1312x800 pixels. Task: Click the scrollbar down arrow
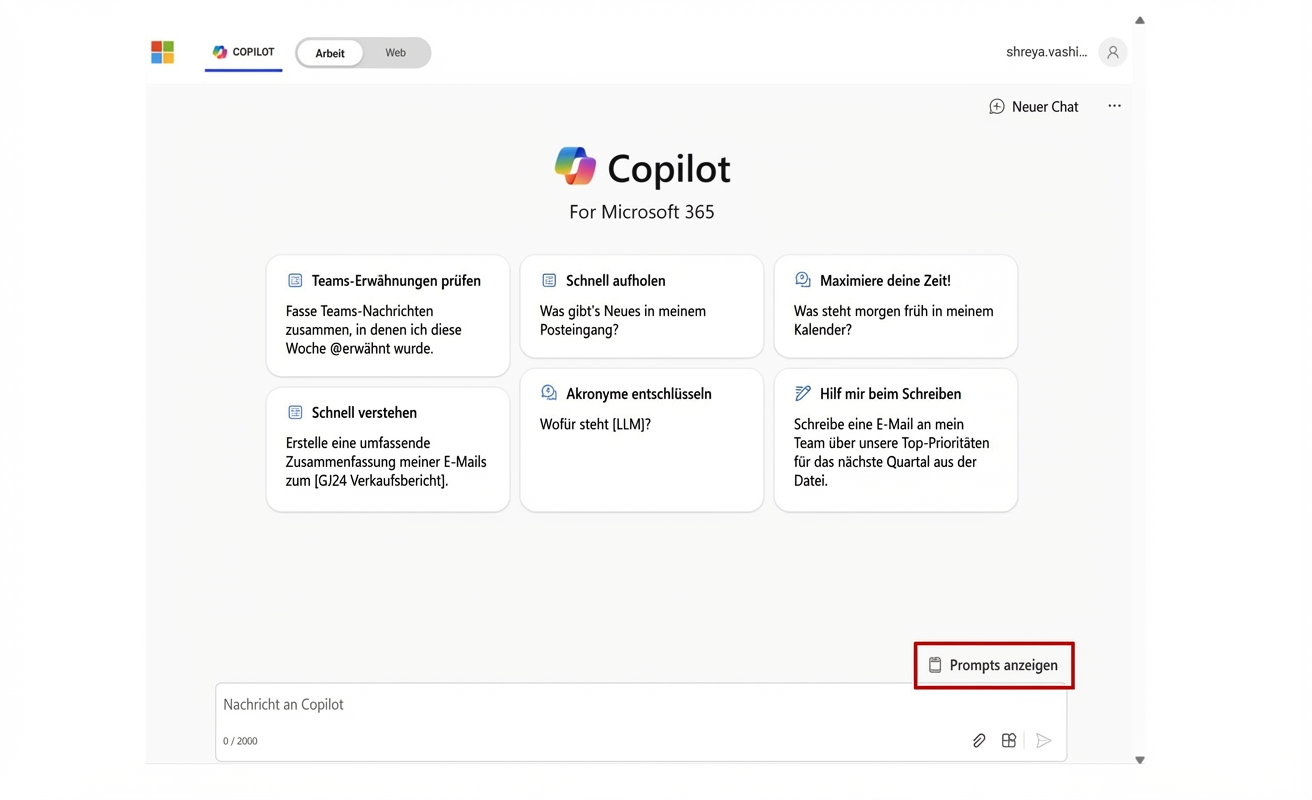[x=1139, y=759]
